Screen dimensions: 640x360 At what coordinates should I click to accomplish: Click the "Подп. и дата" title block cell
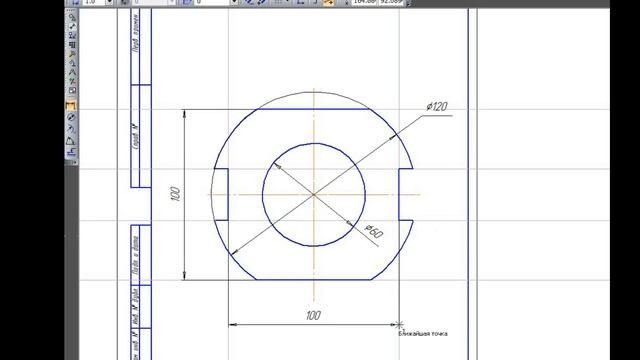135,255
